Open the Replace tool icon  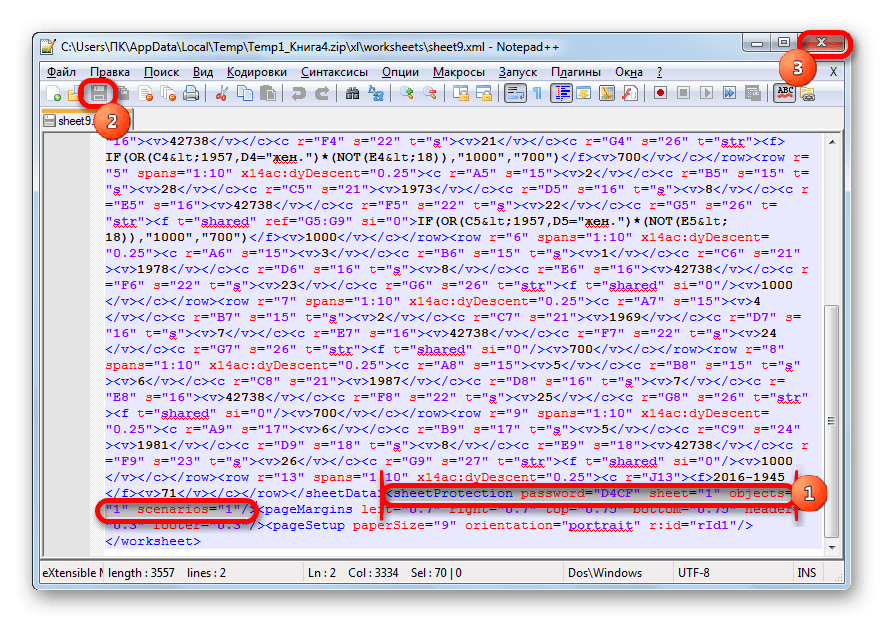[x=375, y=93]
